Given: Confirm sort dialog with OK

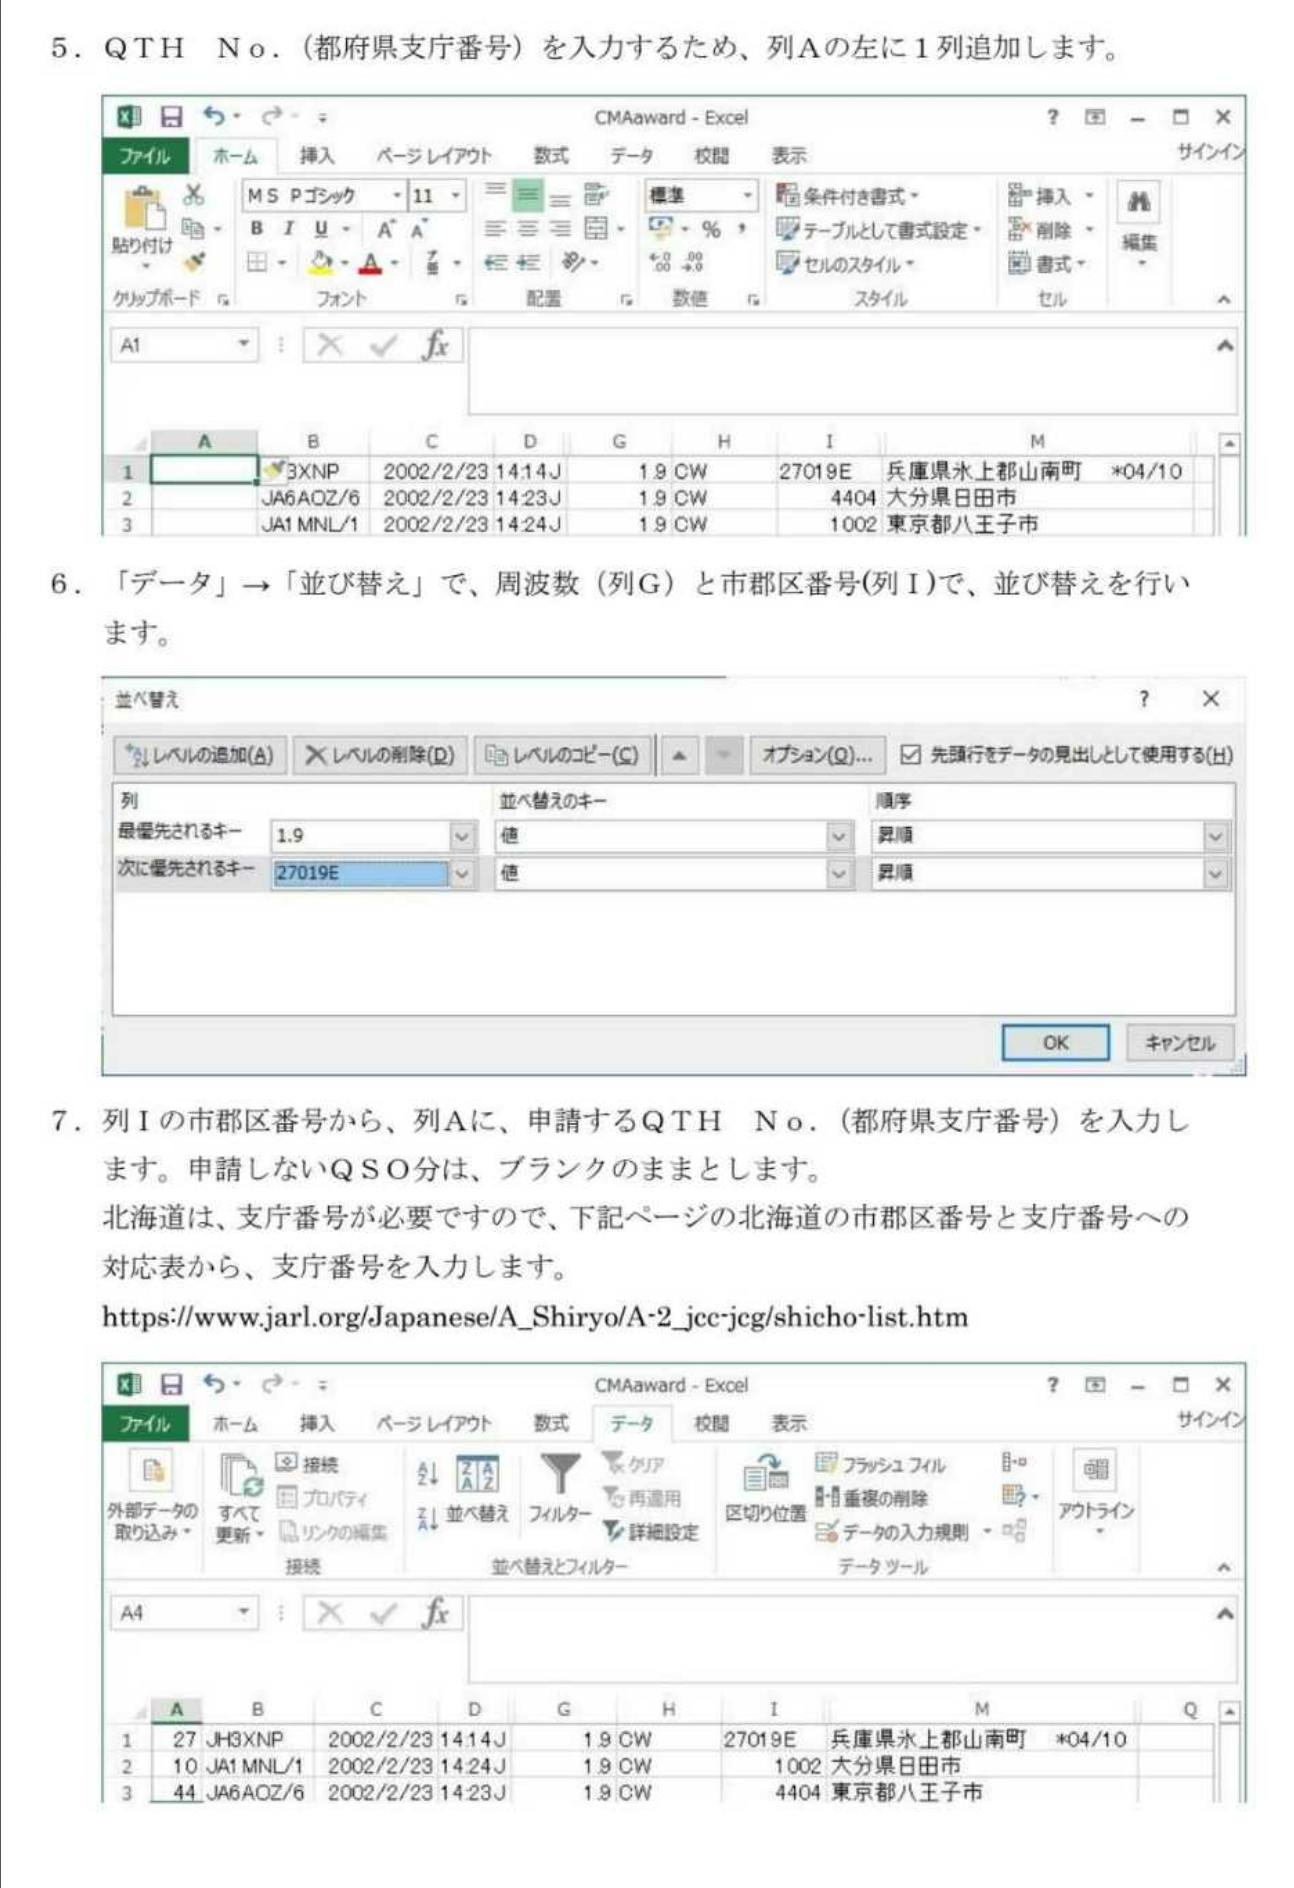Looking at the screenshot, I should tap(1055, 1042).
